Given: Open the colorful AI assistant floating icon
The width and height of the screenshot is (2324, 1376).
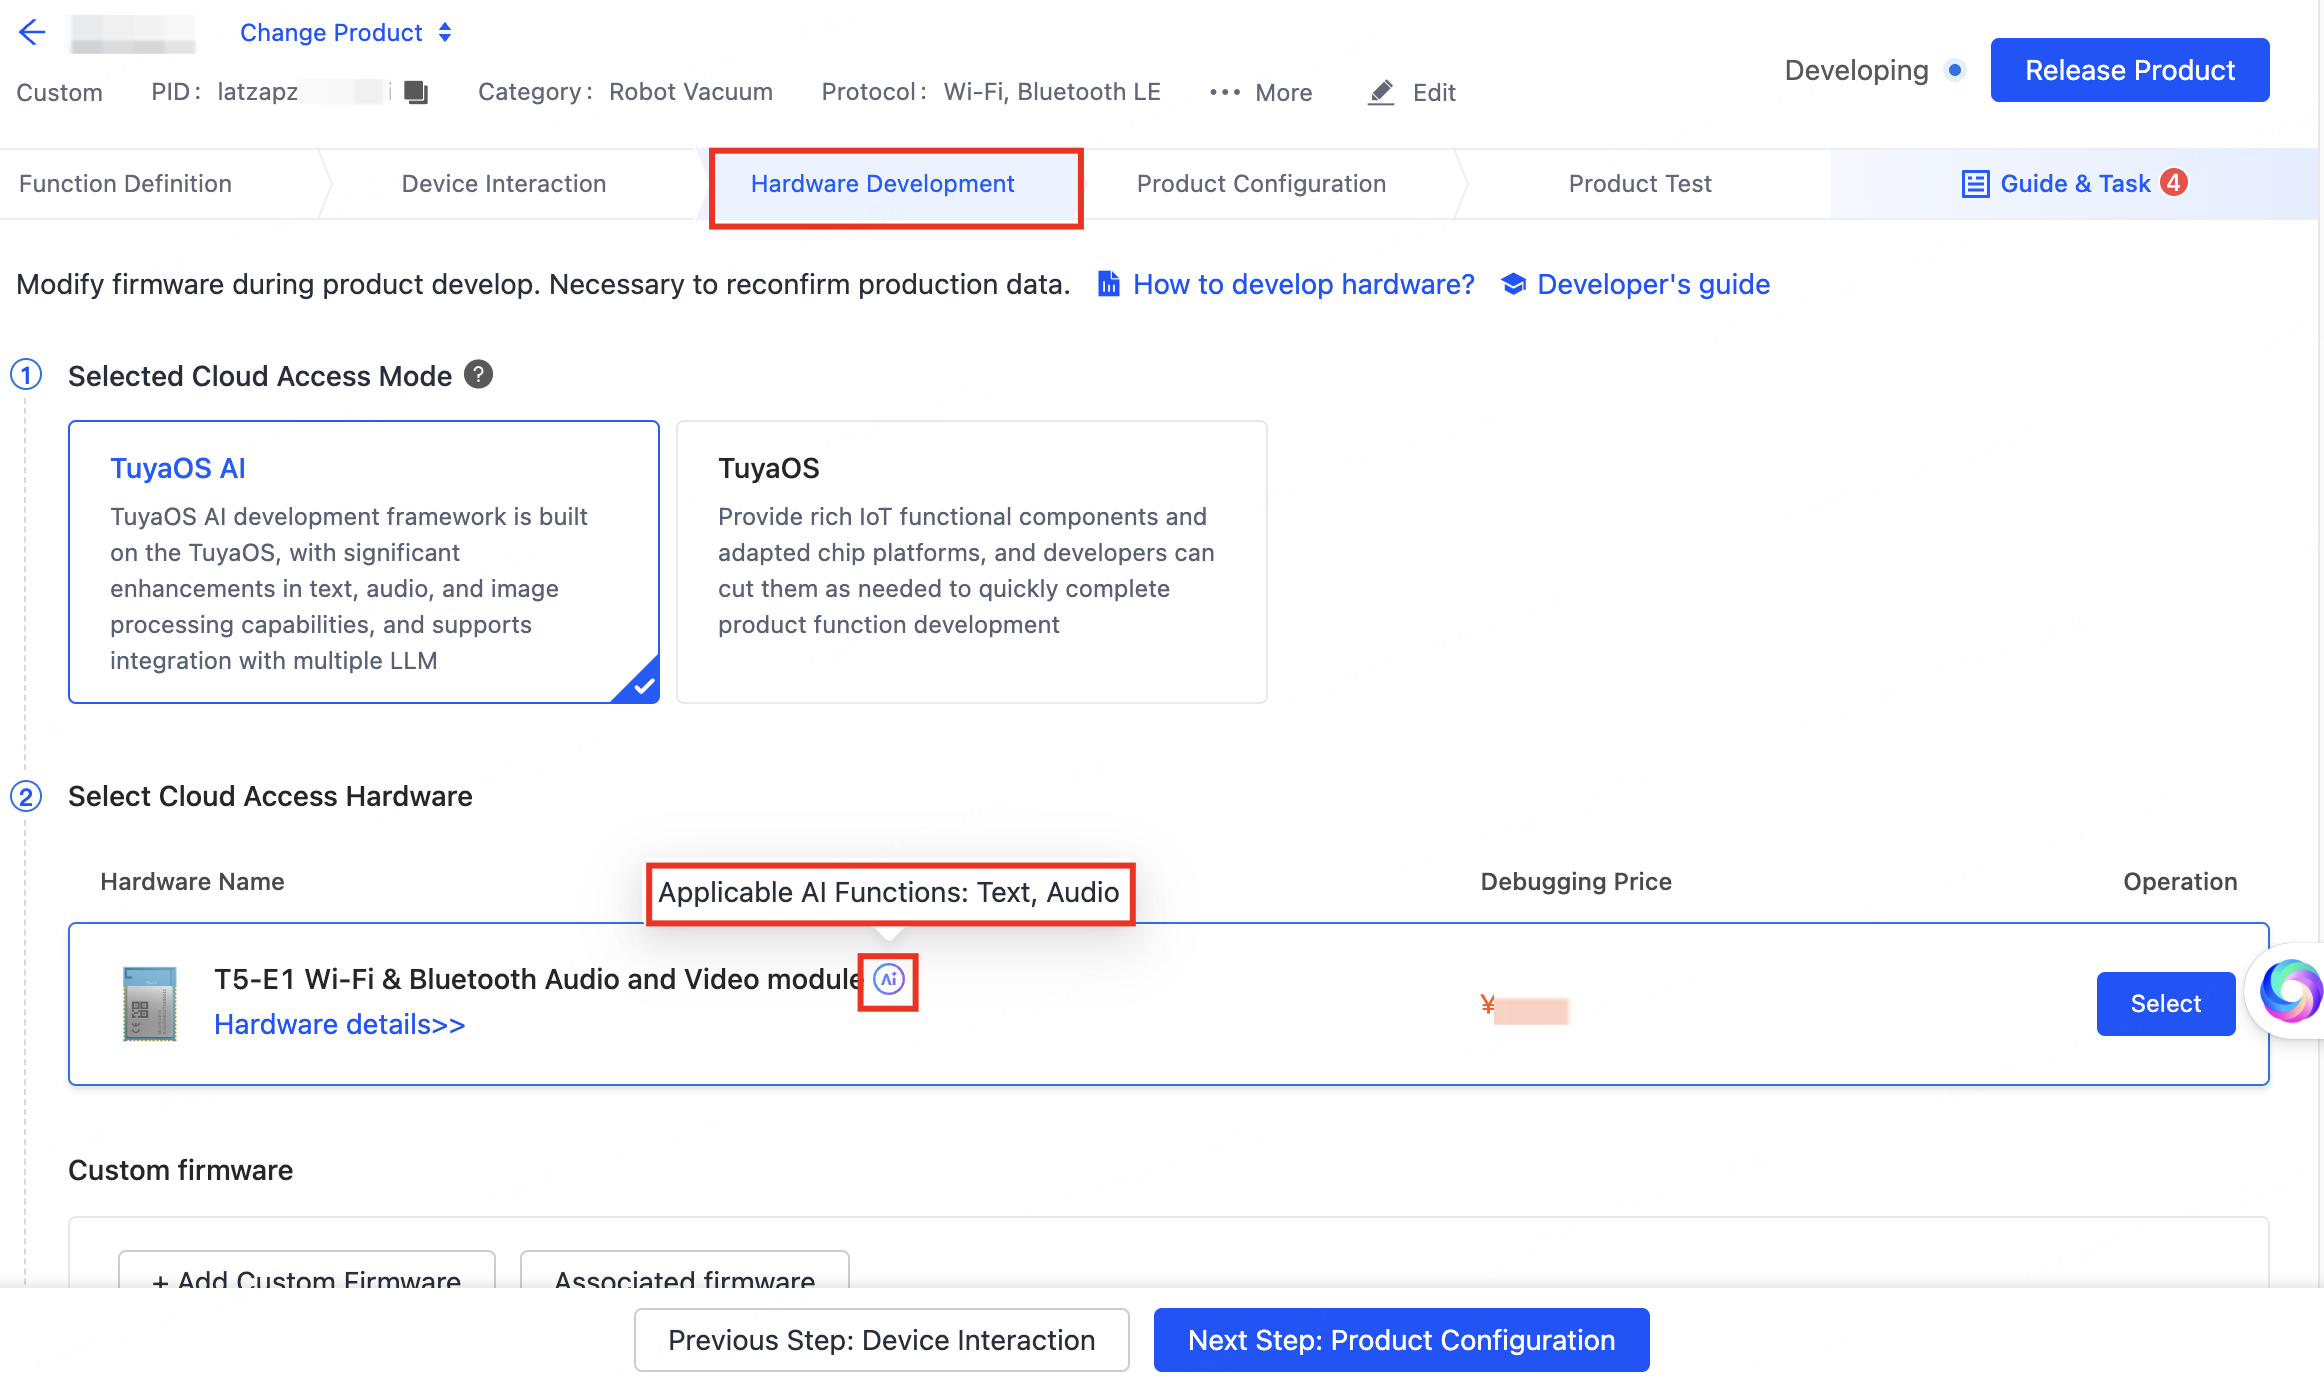Looking at the screenshot, I should coord(2290,990).
